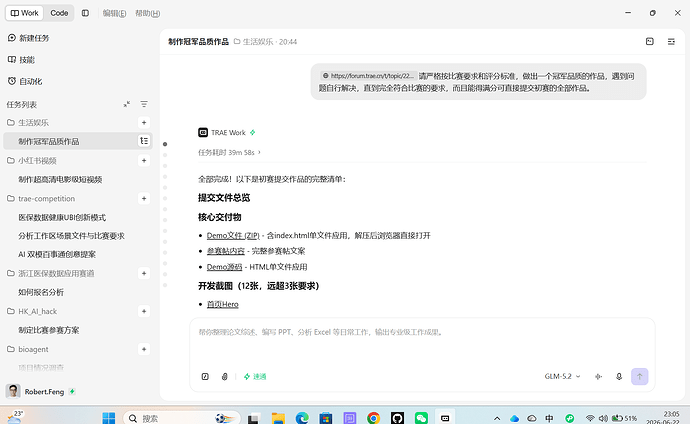Open the 制定比赛参赛方案 task
This screenshot has height=424, width=690.
coord(48,330)
